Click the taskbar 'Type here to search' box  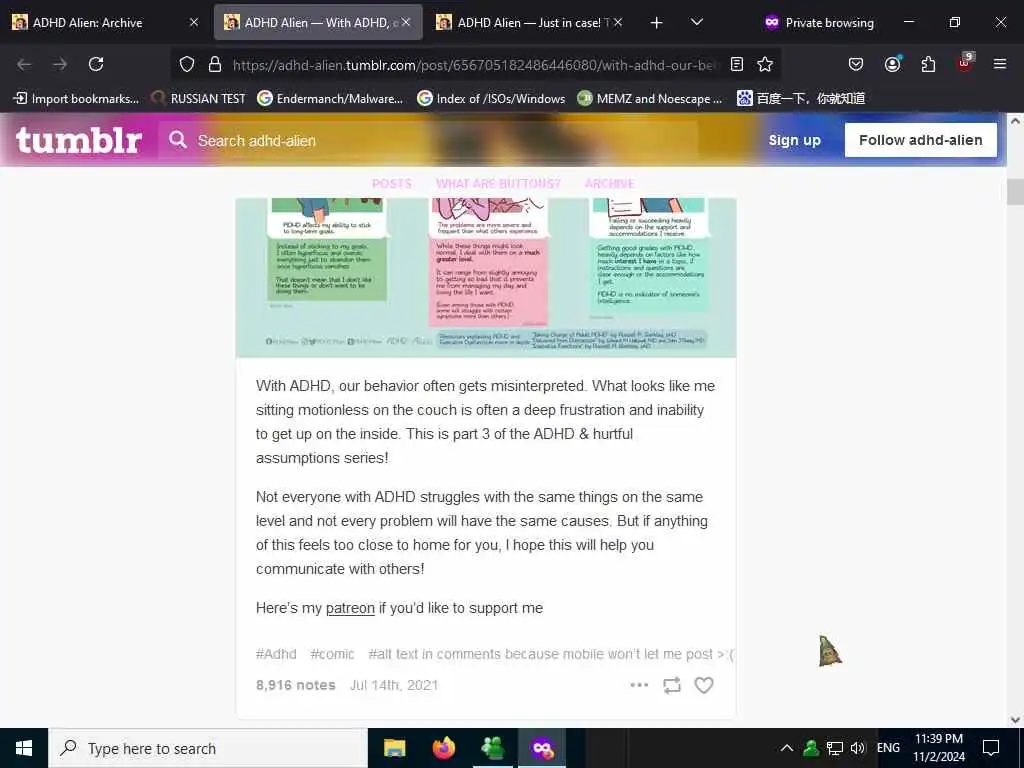(208, 748)
